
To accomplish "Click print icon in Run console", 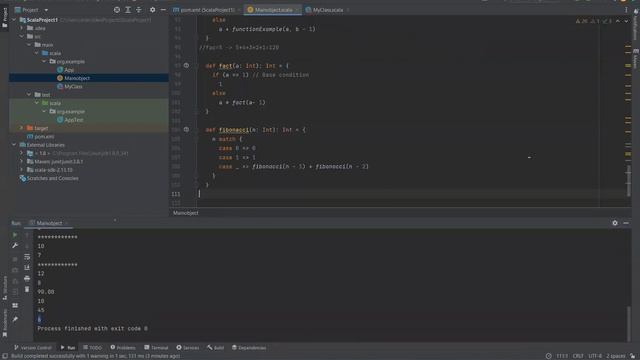I will pos(27,278).
